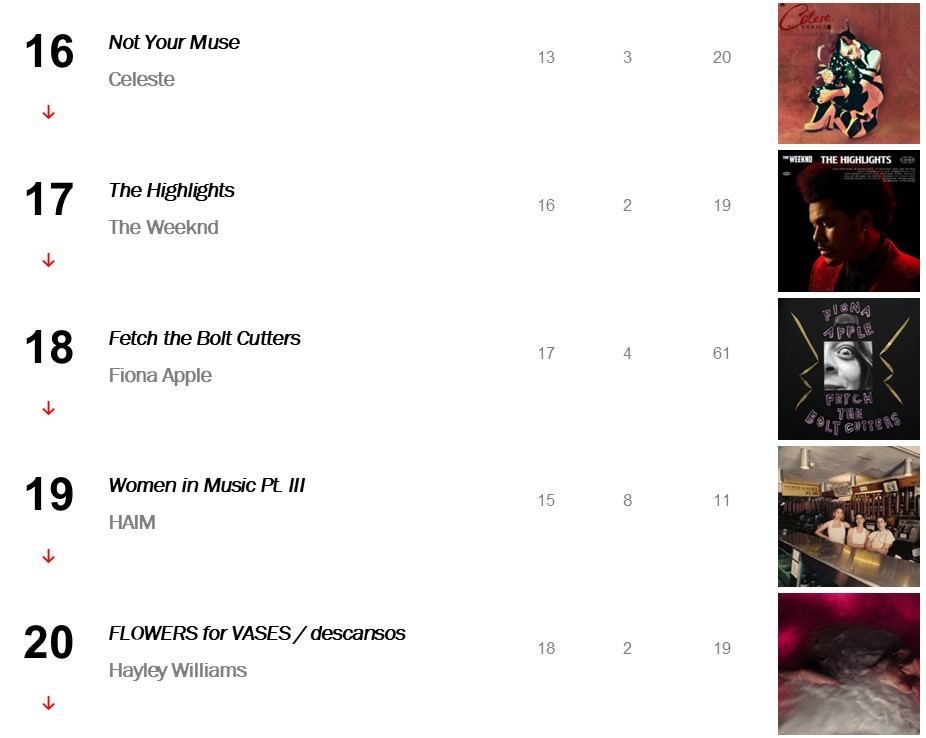Visit The Weeknd artist link
The width and height of the screenshot is (926, 738).
(x=164, y=227)
